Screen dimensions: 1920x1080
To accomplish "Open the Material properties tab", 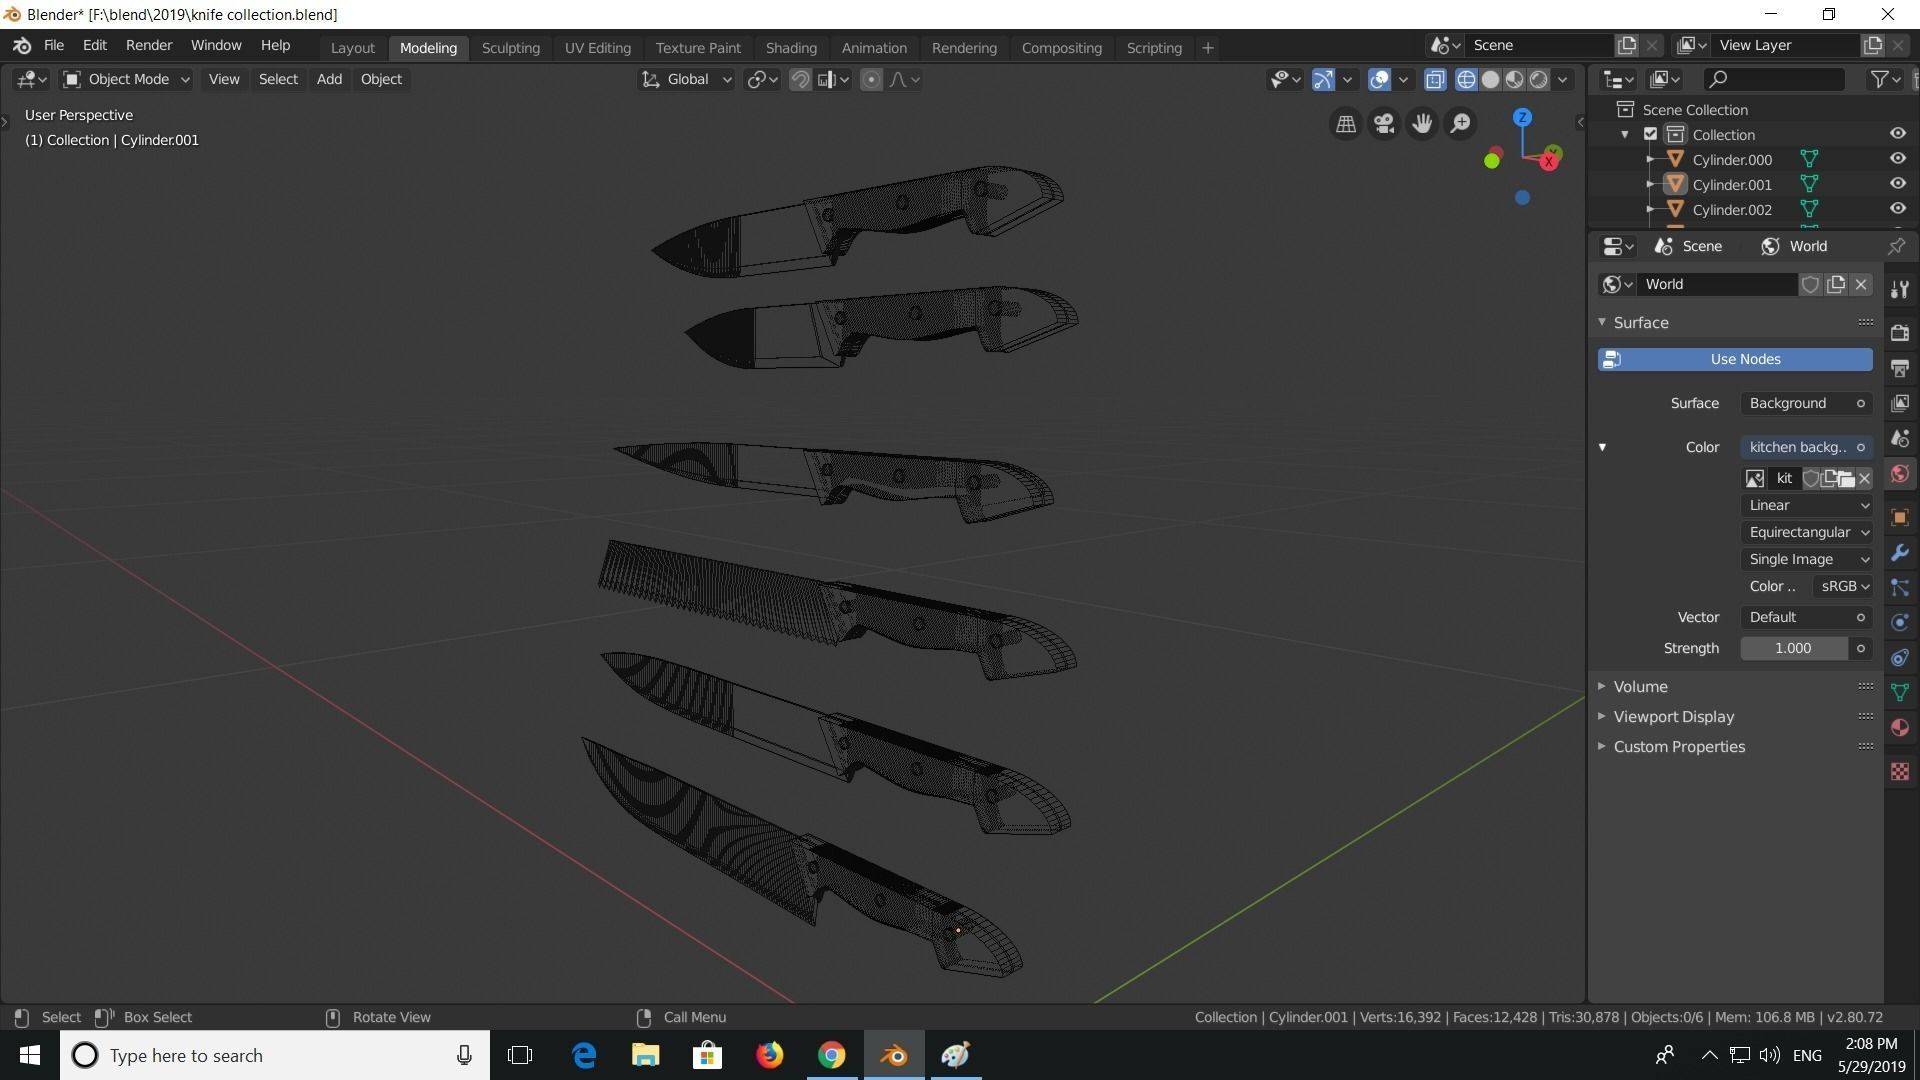I will (1900, 727).
